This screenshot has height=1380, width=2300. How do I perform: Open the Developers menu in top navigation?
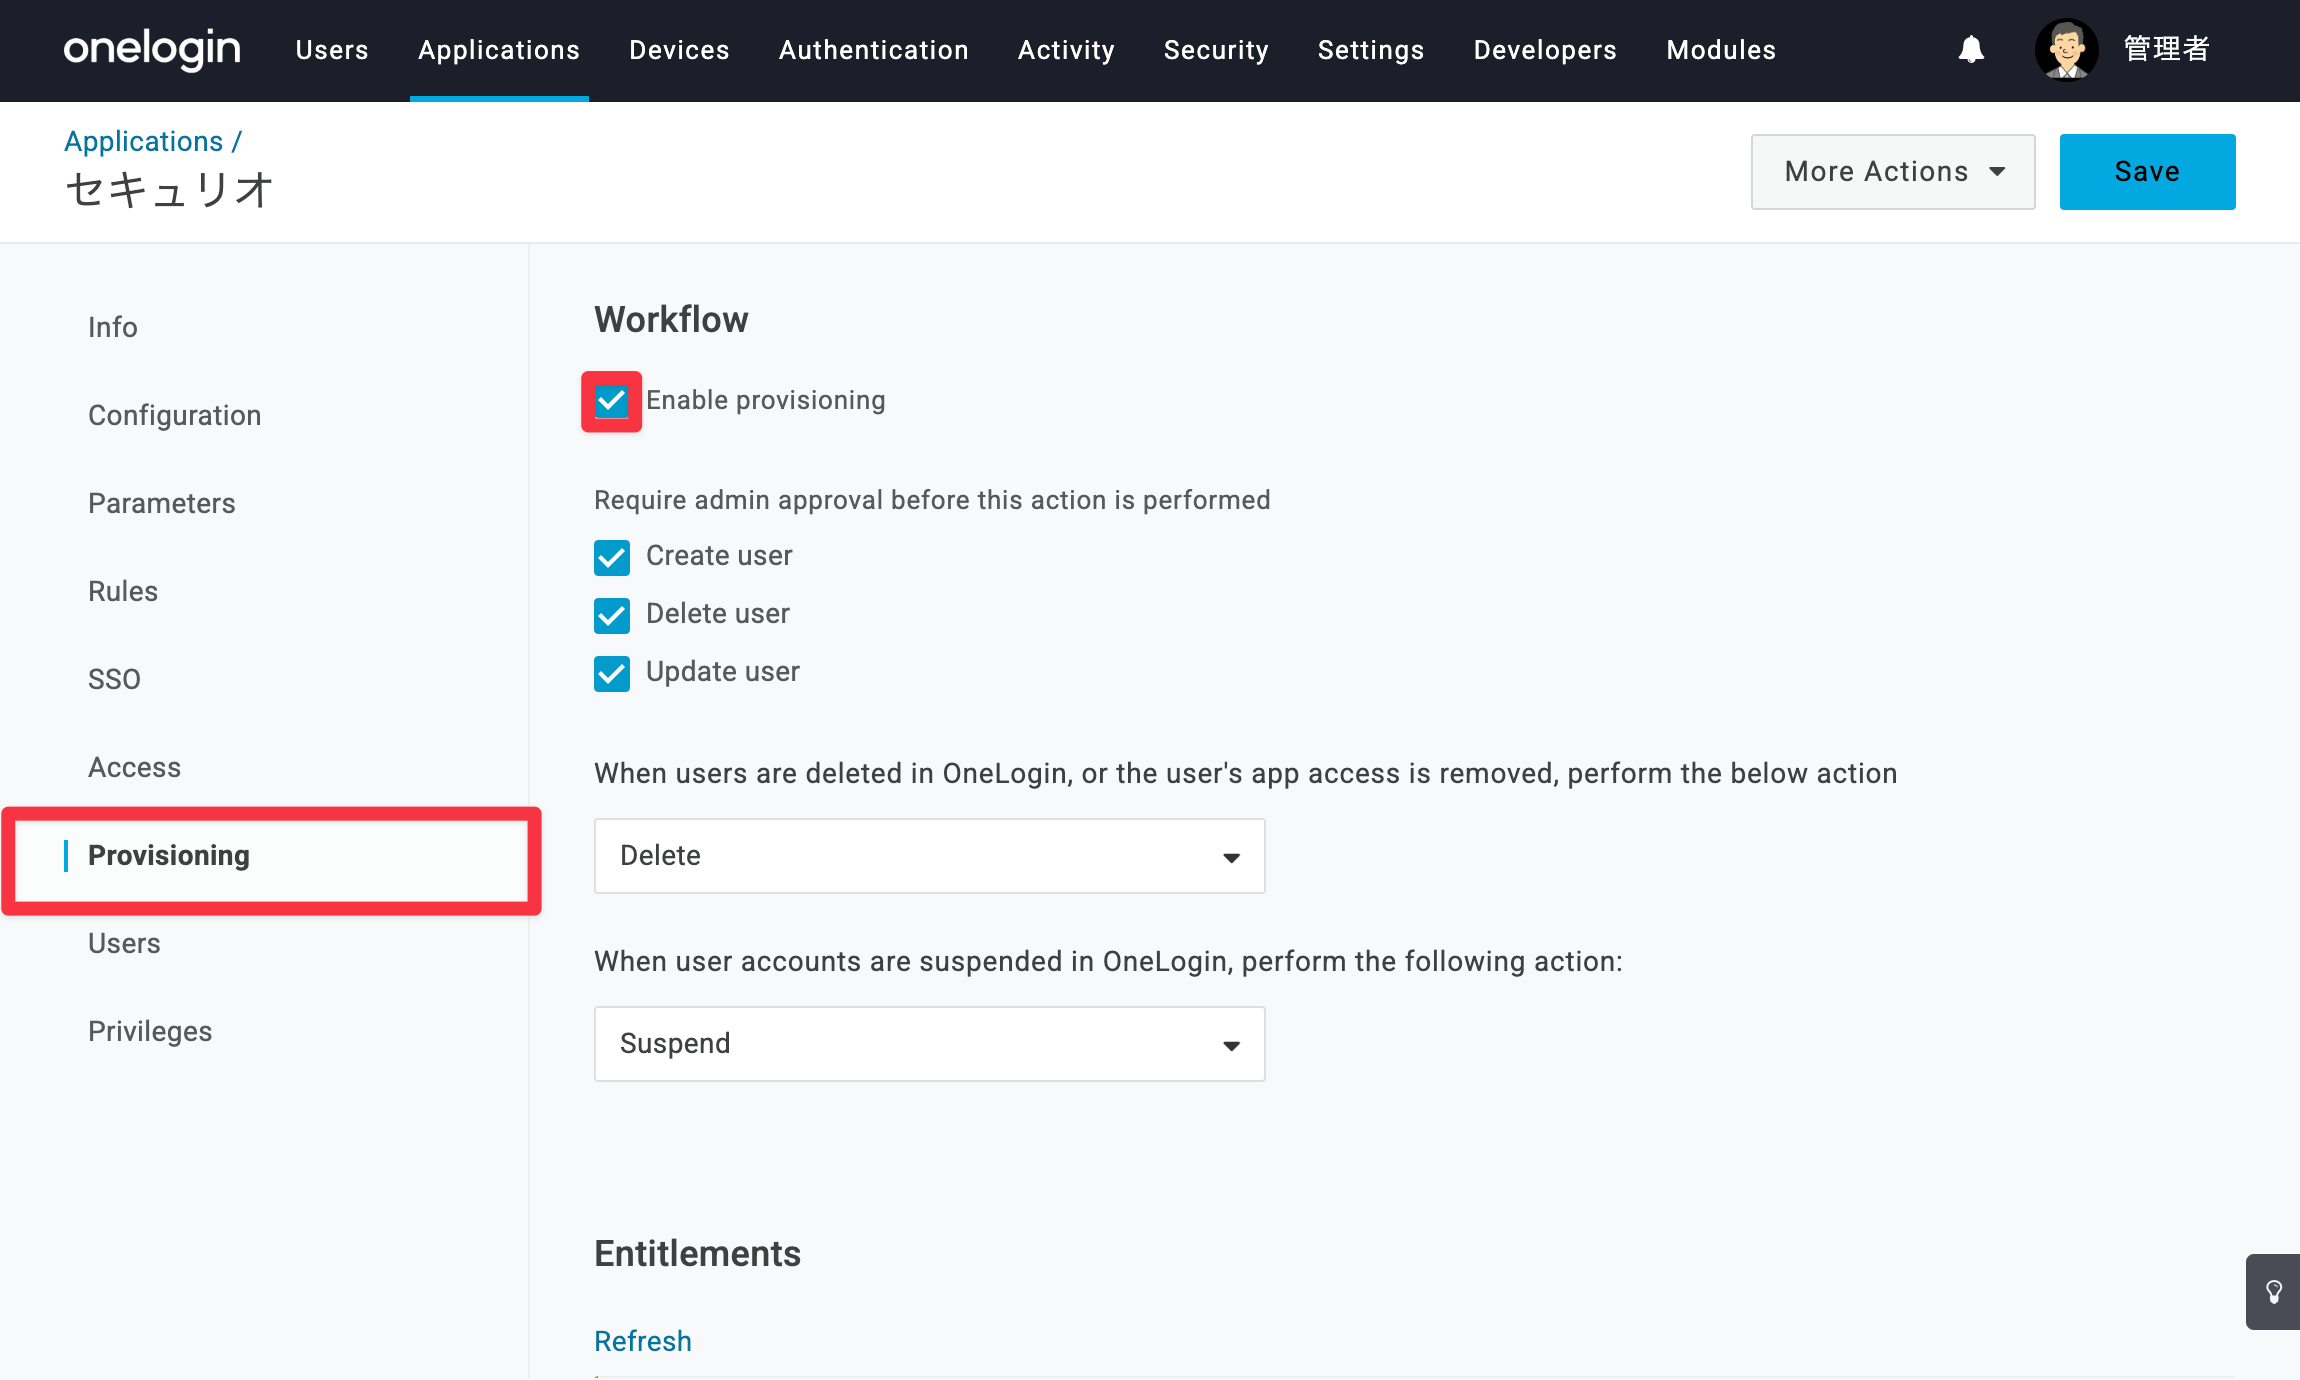click(1545, 50)
